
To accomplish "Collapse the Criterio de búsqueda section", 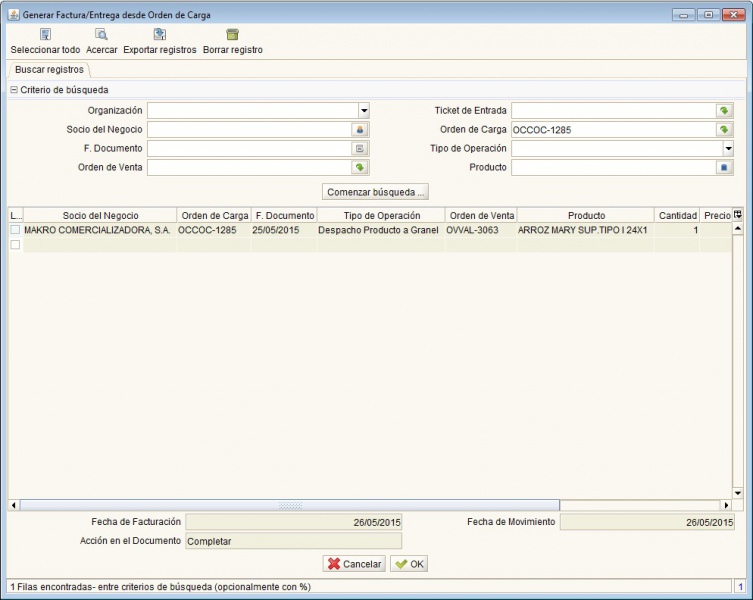I will pyautogui.click(x=14, y=90).
